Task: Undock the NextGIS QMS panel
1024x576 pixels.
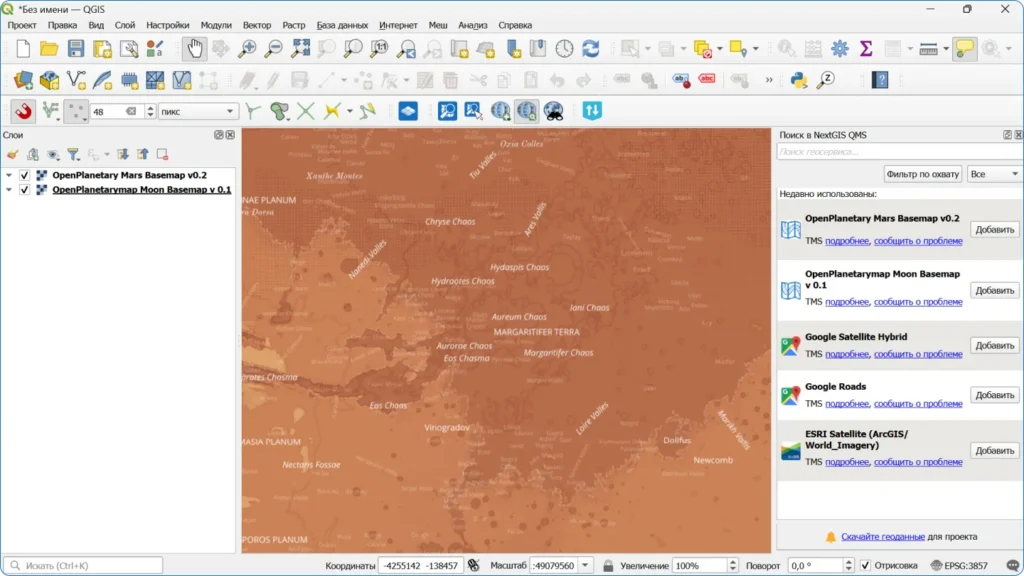Action: [x=1008, y=135]
